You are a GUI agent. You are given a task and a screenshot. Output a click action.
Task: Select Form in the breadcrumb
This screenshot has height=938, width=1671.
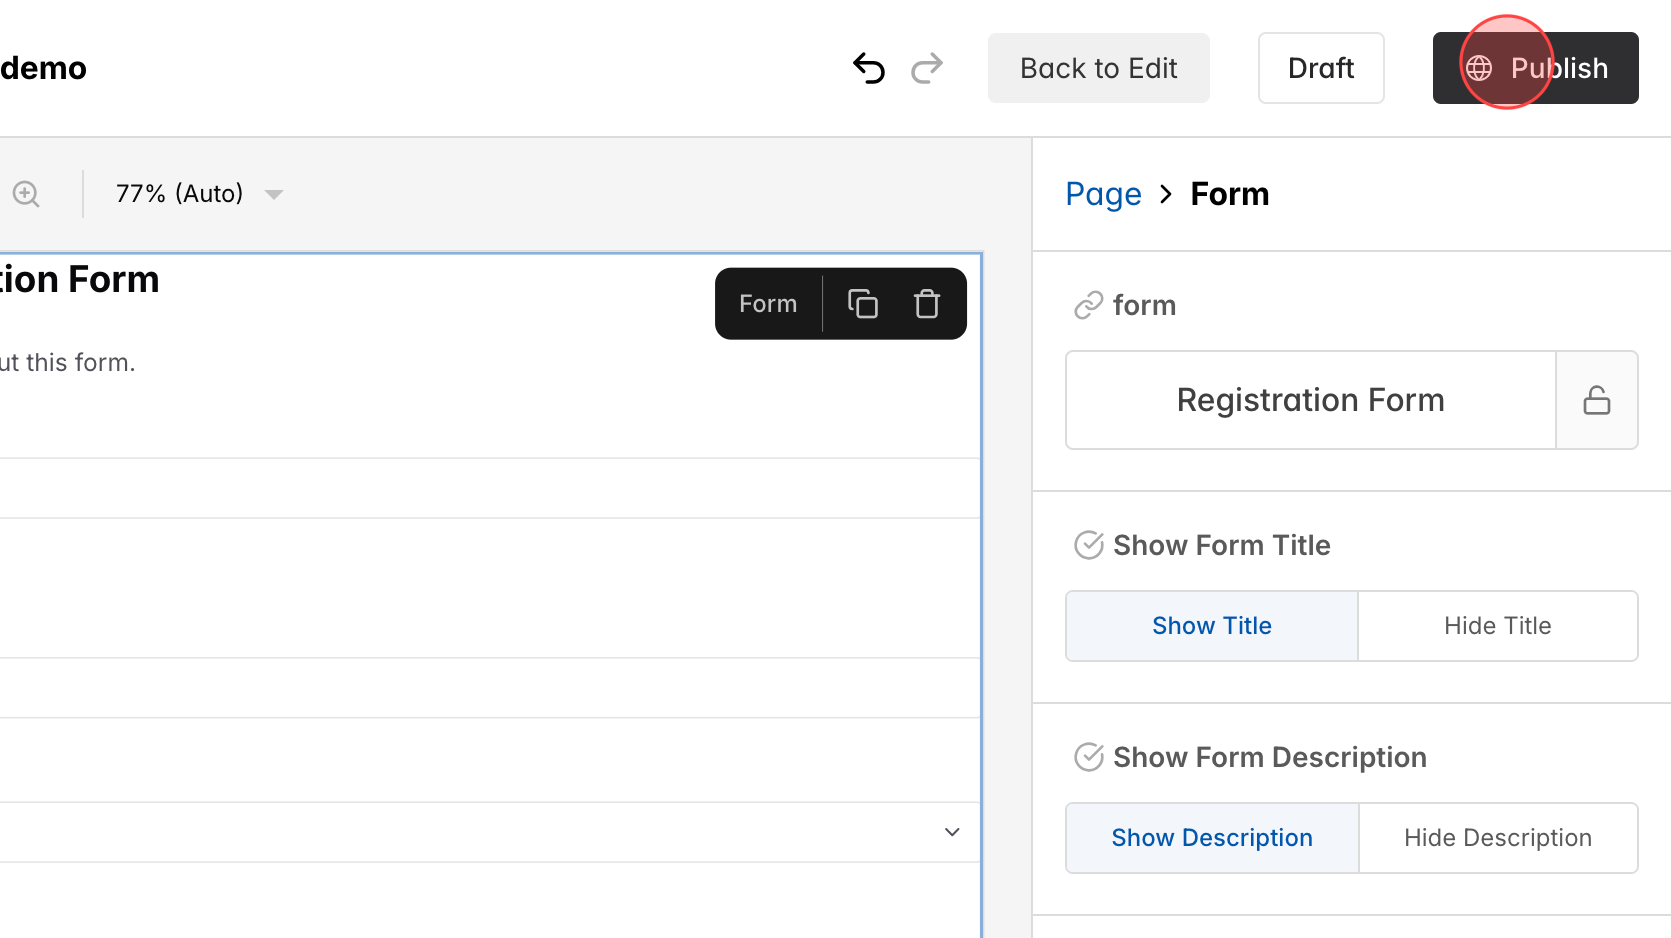tap(1229, 193)
